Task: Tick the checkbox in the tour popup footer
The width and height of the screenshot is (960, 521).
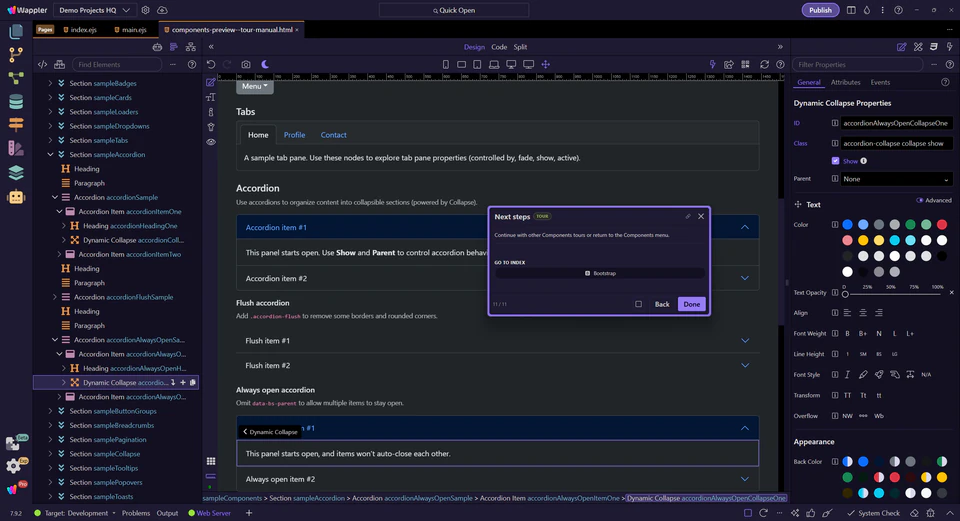Action: [639, 304]
